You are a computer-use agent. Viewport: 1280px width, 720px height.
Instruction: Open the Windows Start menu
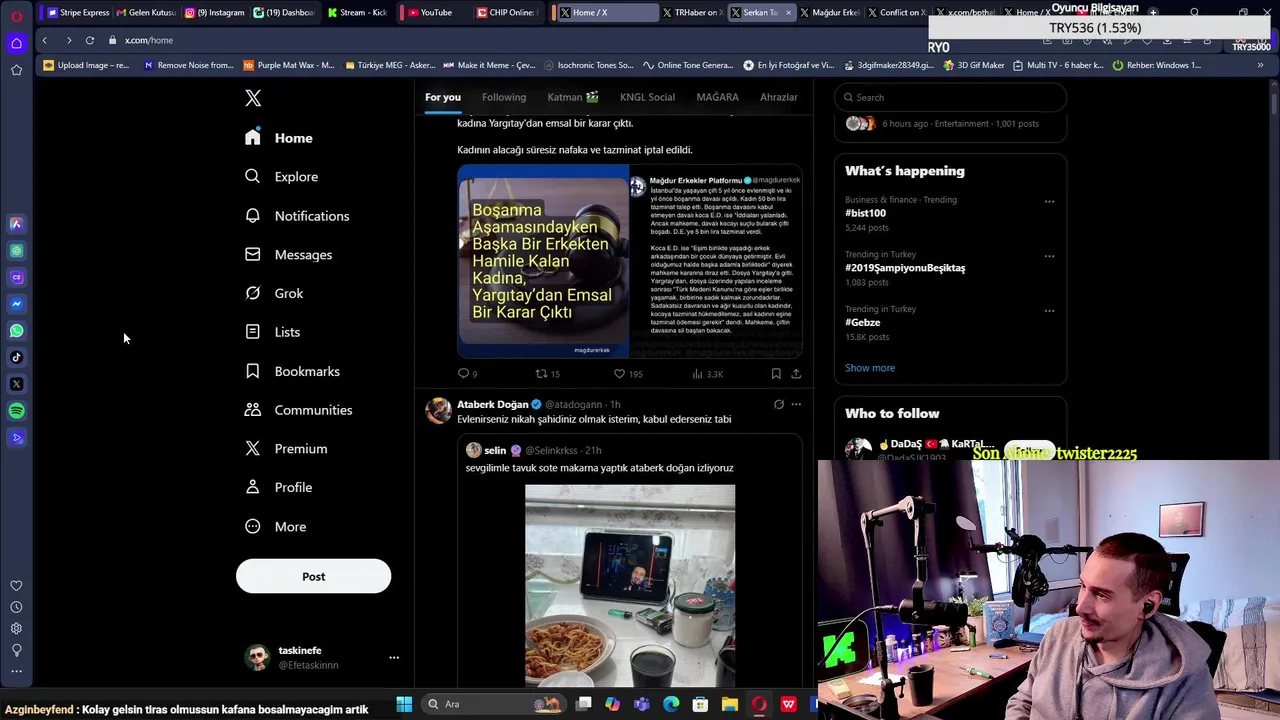[x=404, y=704]
